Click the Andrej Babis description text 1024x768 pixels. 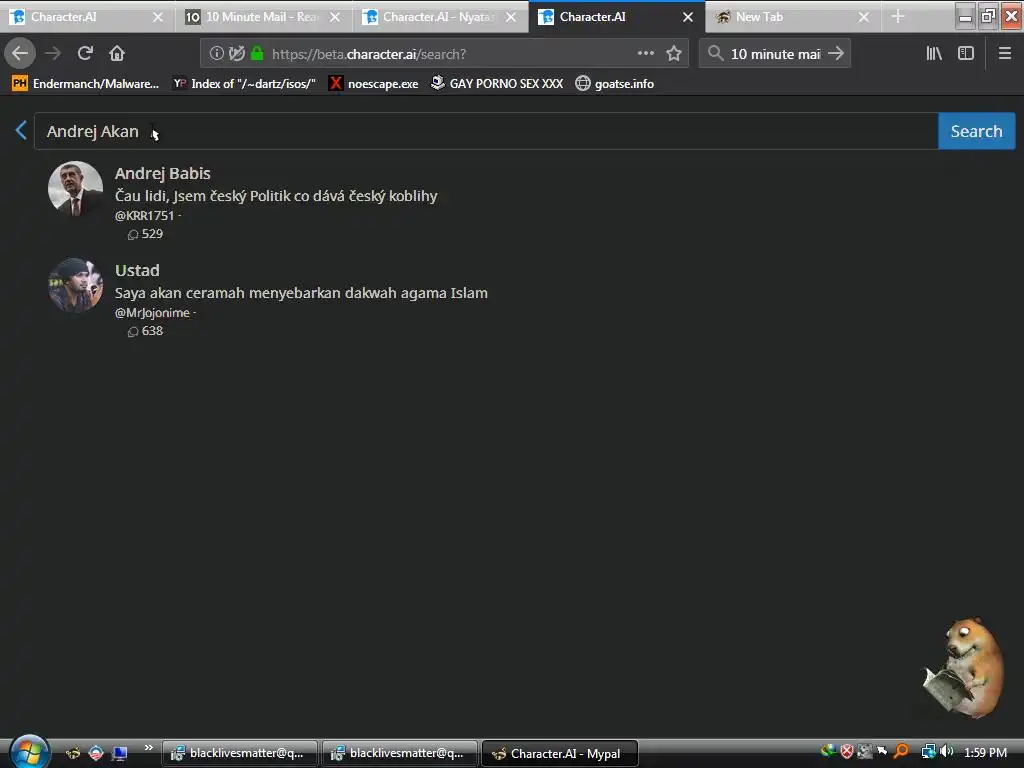pos(276,196)
